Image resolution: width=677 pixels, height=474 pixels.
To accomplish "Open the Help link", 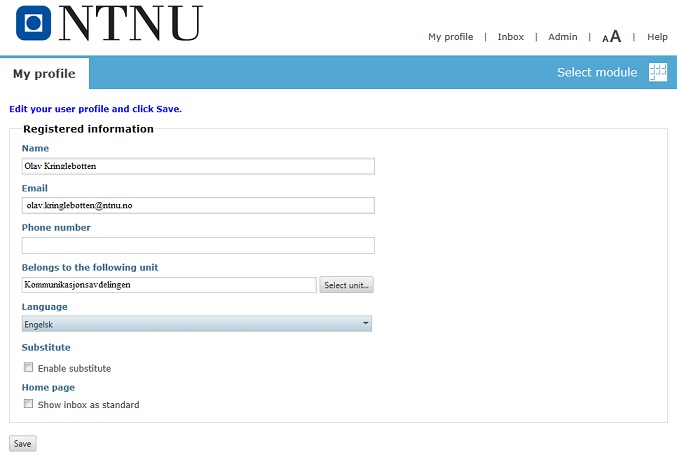I will [x=657, y=37].
